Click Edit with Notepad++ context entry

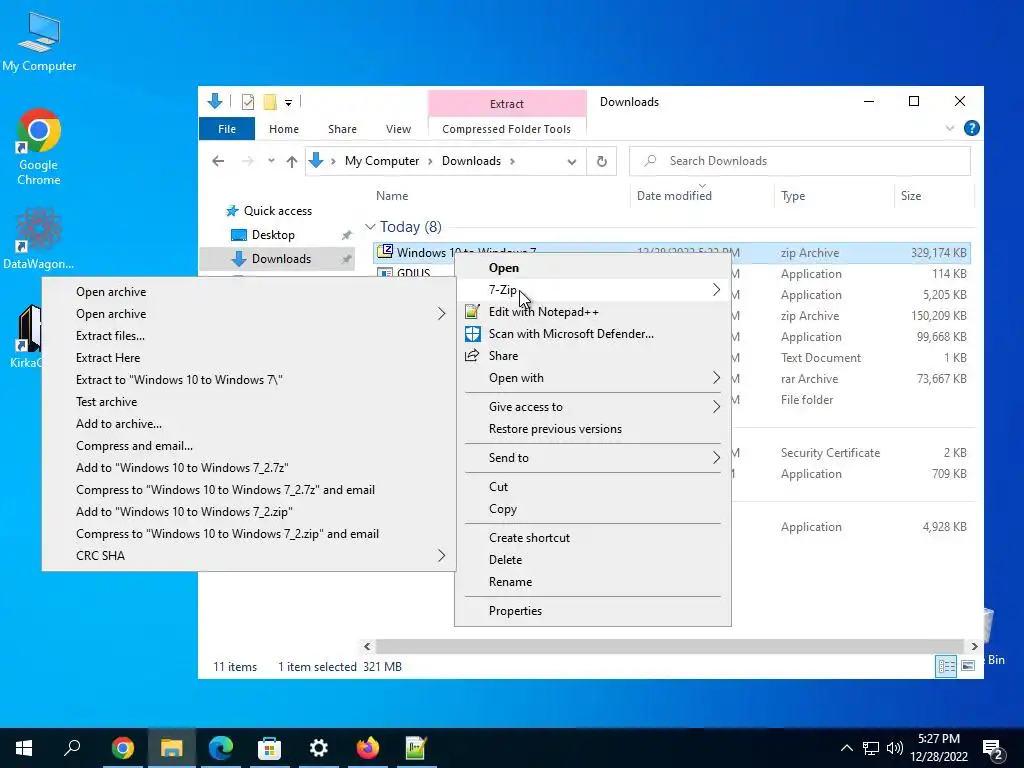coord(593,312)
